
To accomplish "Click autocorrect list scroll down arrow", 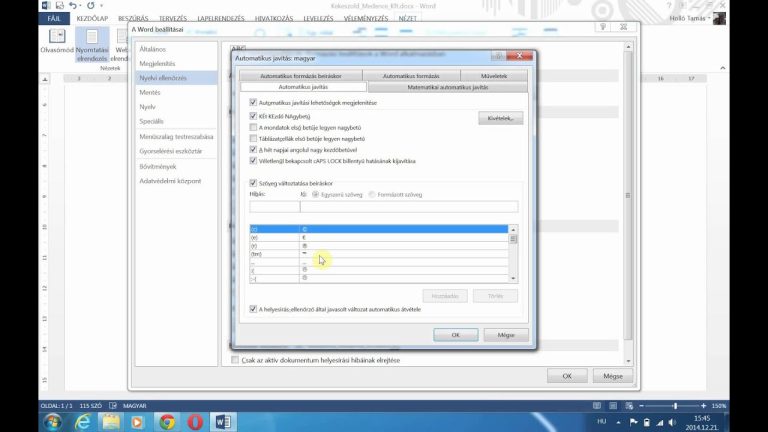I will point(513,278).
